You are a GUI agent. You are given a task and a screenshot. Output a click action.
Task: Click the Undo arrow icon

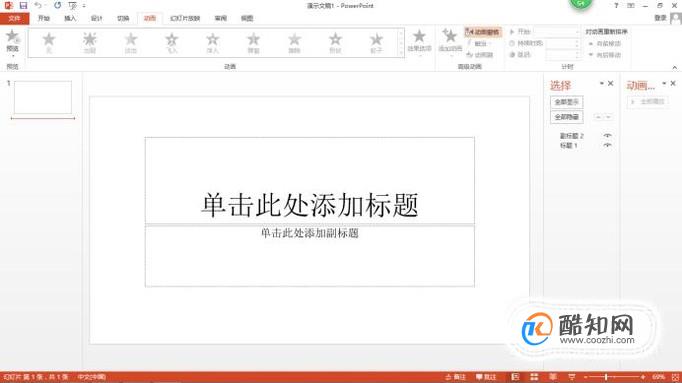point(38,6)
